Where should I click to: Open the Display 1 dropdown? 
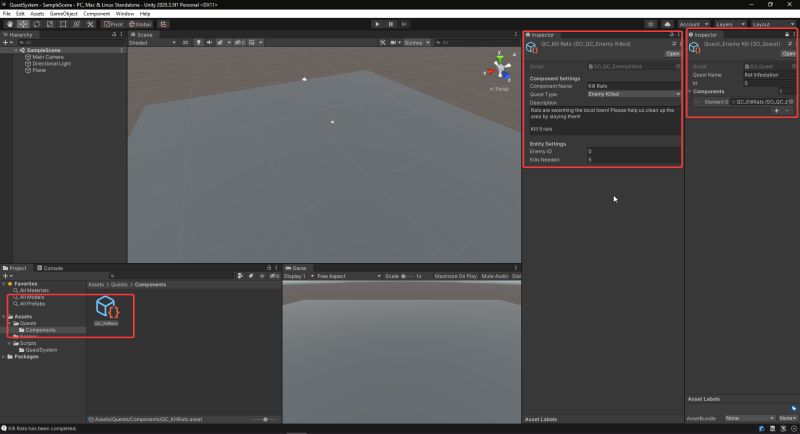coord(299,276)
